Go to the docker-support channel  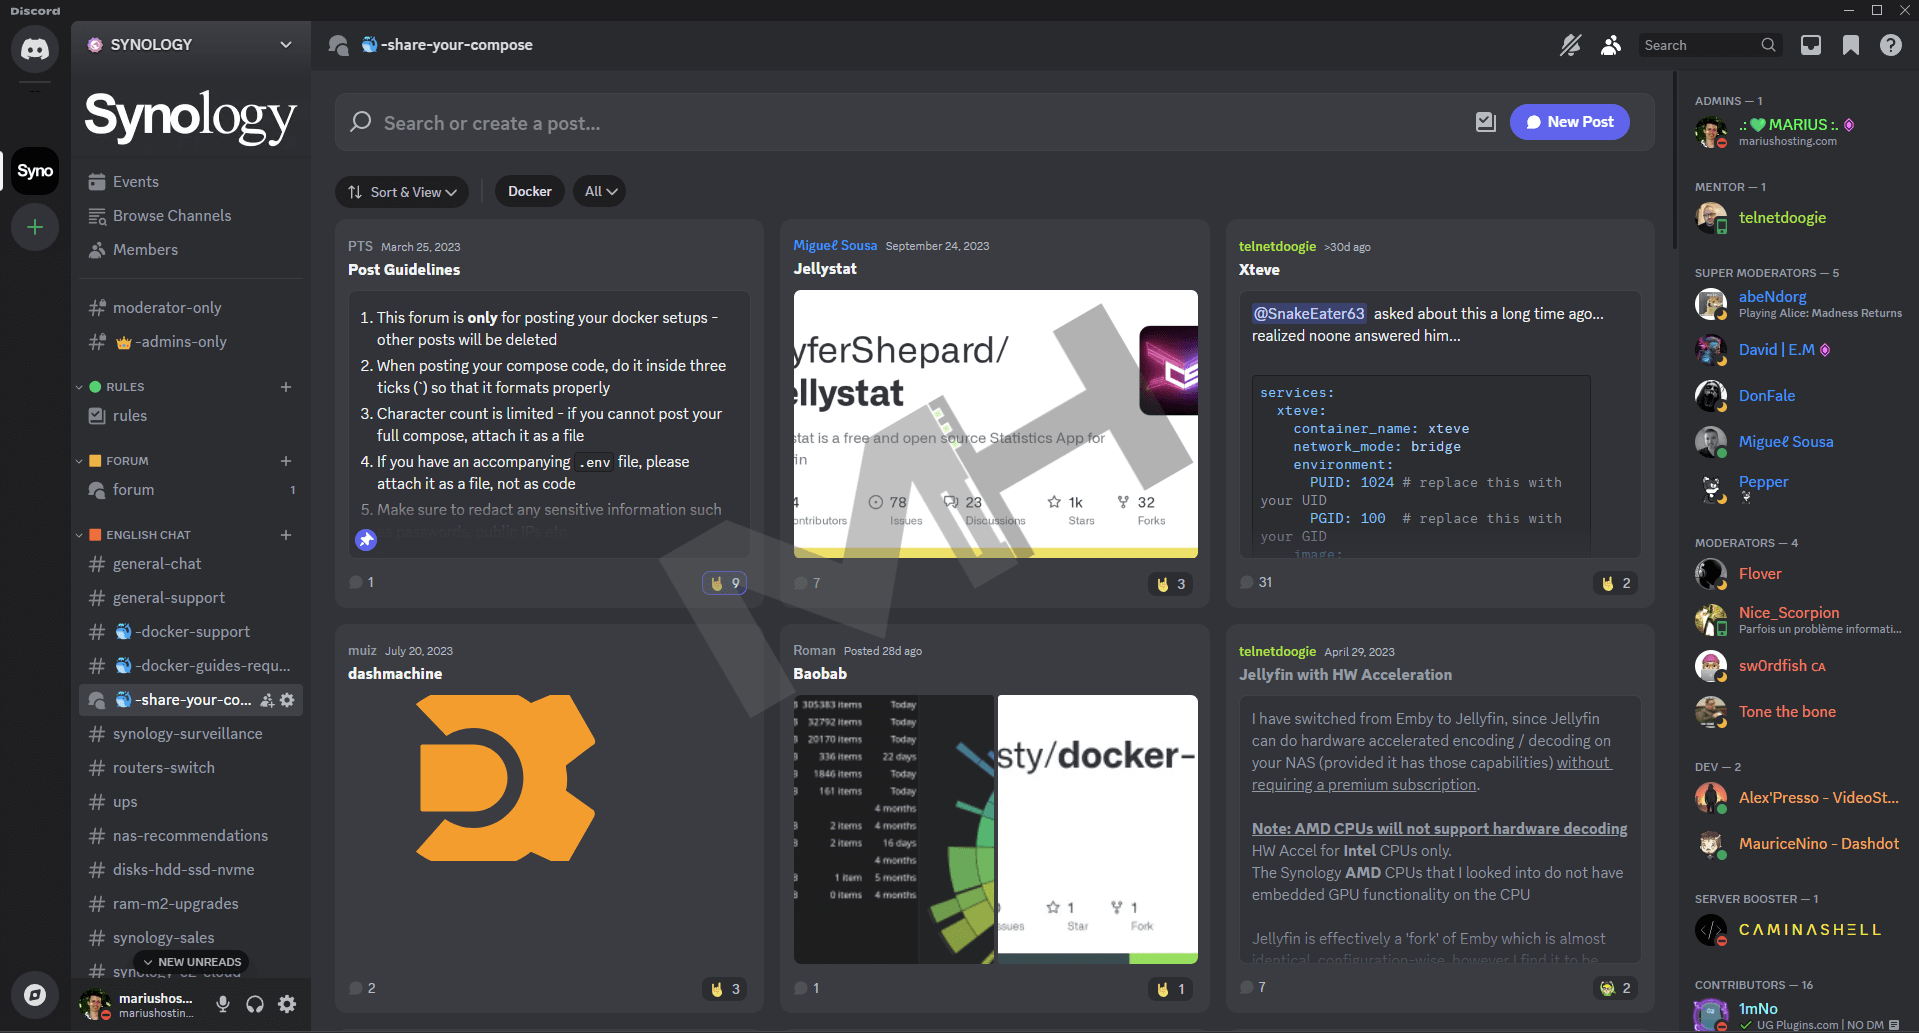pos(190,632)
